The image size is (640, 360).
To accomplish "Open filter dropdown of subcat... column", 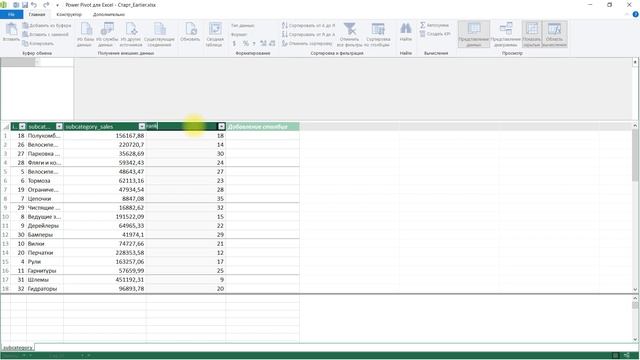I will [59, 127].
